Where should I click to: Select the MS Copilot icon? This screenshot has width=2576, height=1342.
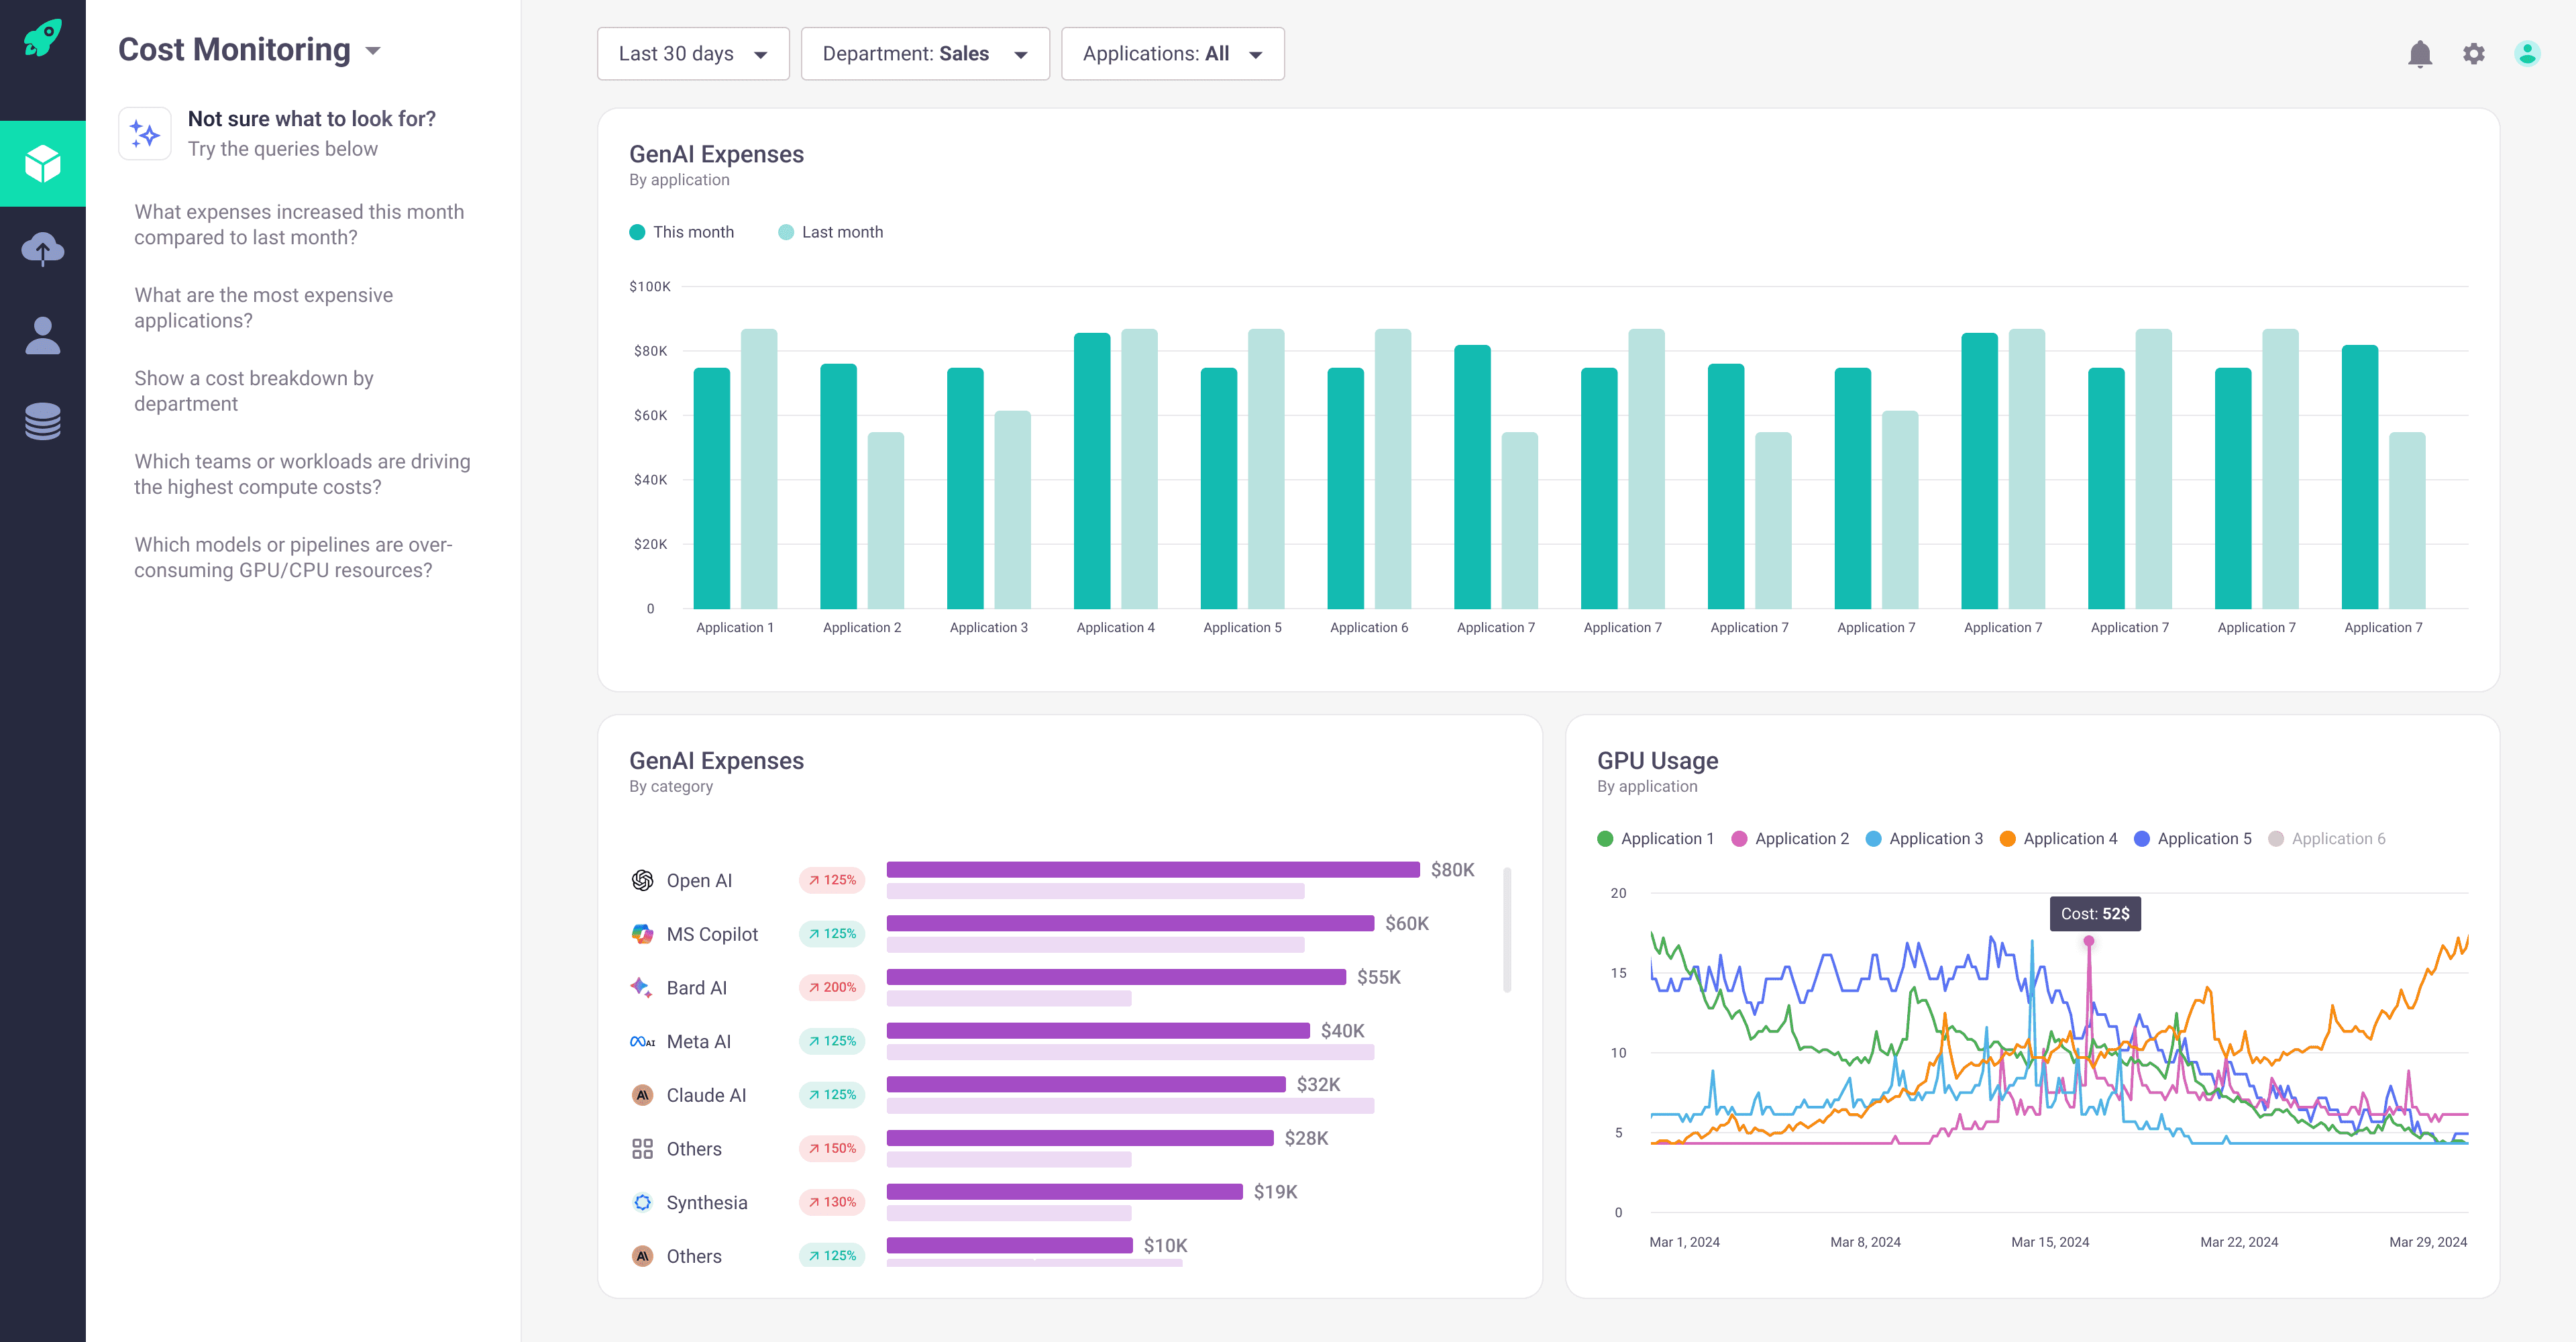[x=642, y=933]
